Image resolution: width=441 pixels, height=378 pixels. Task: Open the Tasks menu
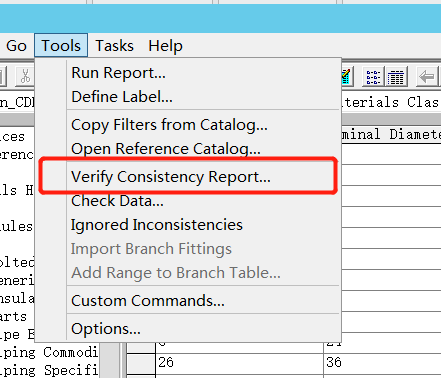coord(114,45)
